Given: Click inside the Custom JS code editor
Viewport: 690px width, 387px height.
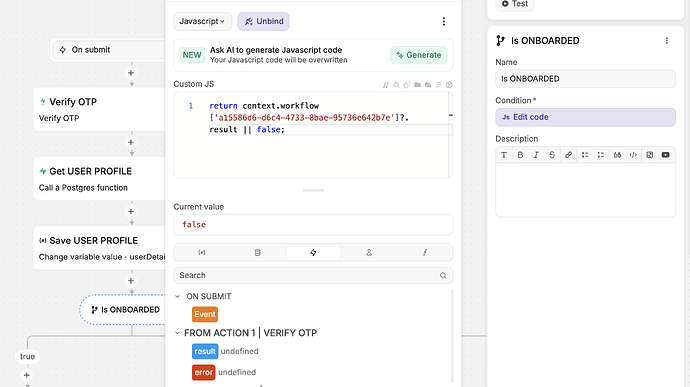Looking at the screenshot, I should [x=313, y=135].
